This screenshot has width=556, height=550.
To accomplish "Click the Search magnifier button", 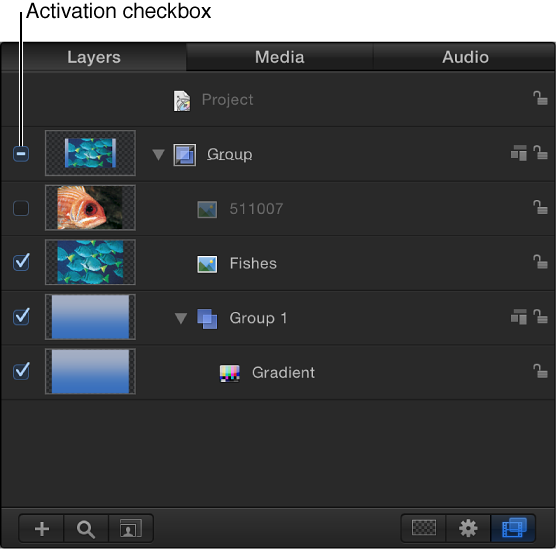I will 86,529.
